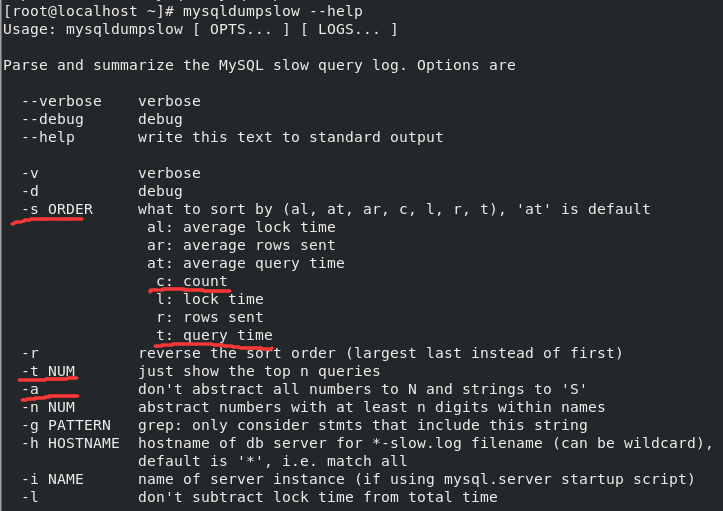Select the --verbose option text
This screenshot has width=723, height=511.
point(62,101)
